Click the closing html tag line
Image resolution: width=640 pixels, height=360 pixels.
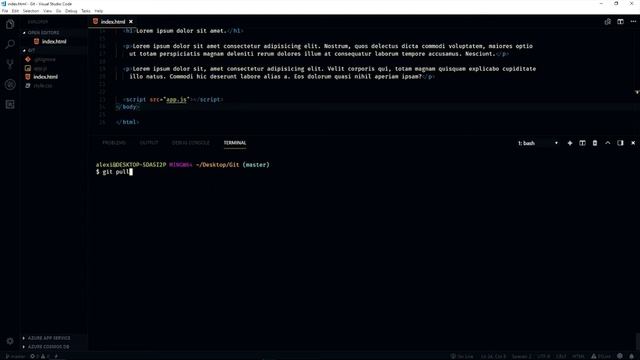coord(127,122)
